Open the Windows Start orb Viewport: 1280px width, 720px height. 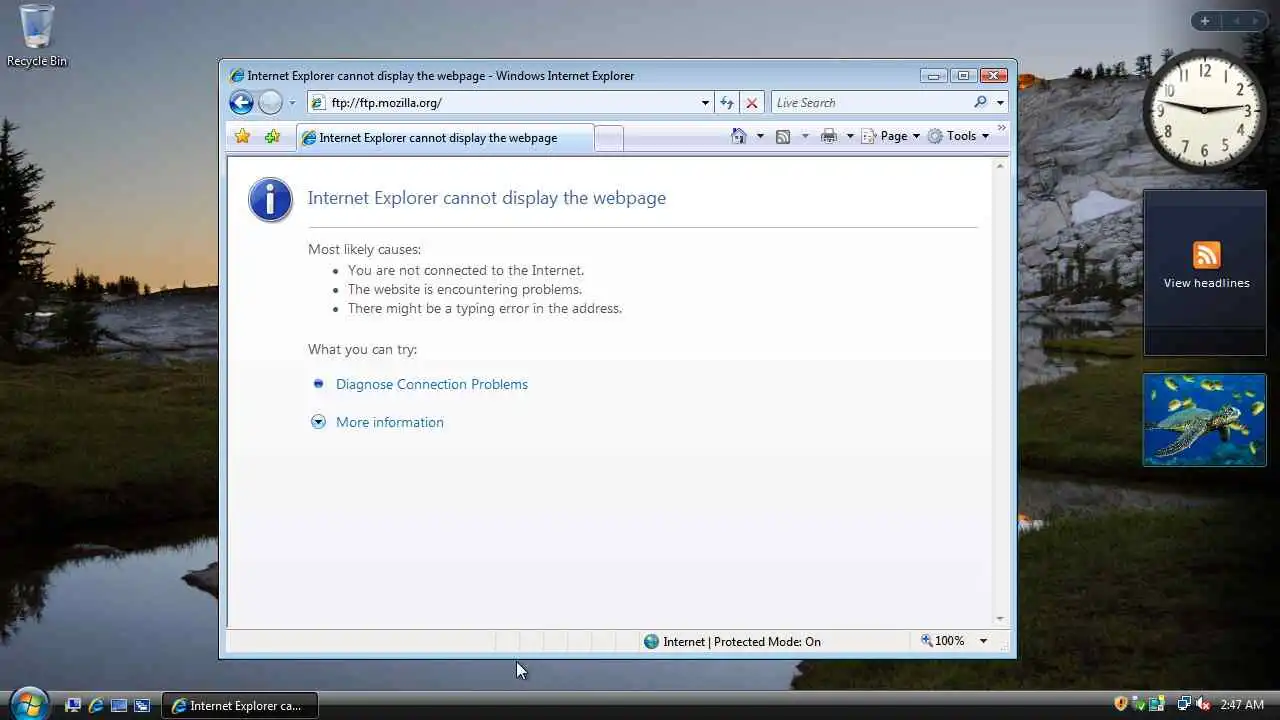click(x=28, y=704)
